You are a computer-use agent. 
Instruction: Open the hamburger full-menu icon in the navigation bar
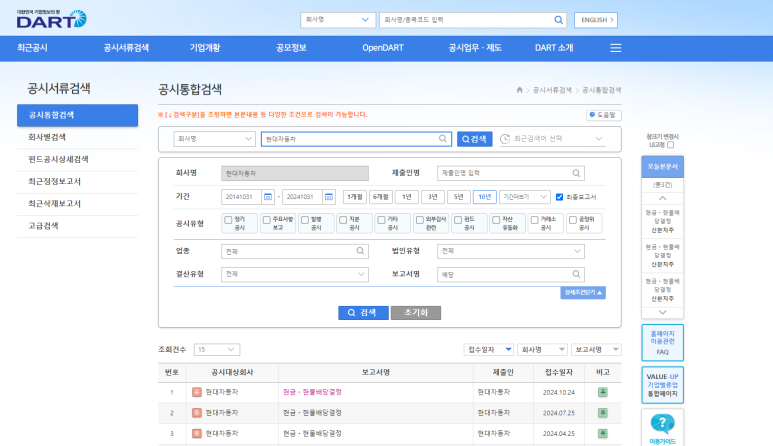pyautogui.click(x=615, y=48)
